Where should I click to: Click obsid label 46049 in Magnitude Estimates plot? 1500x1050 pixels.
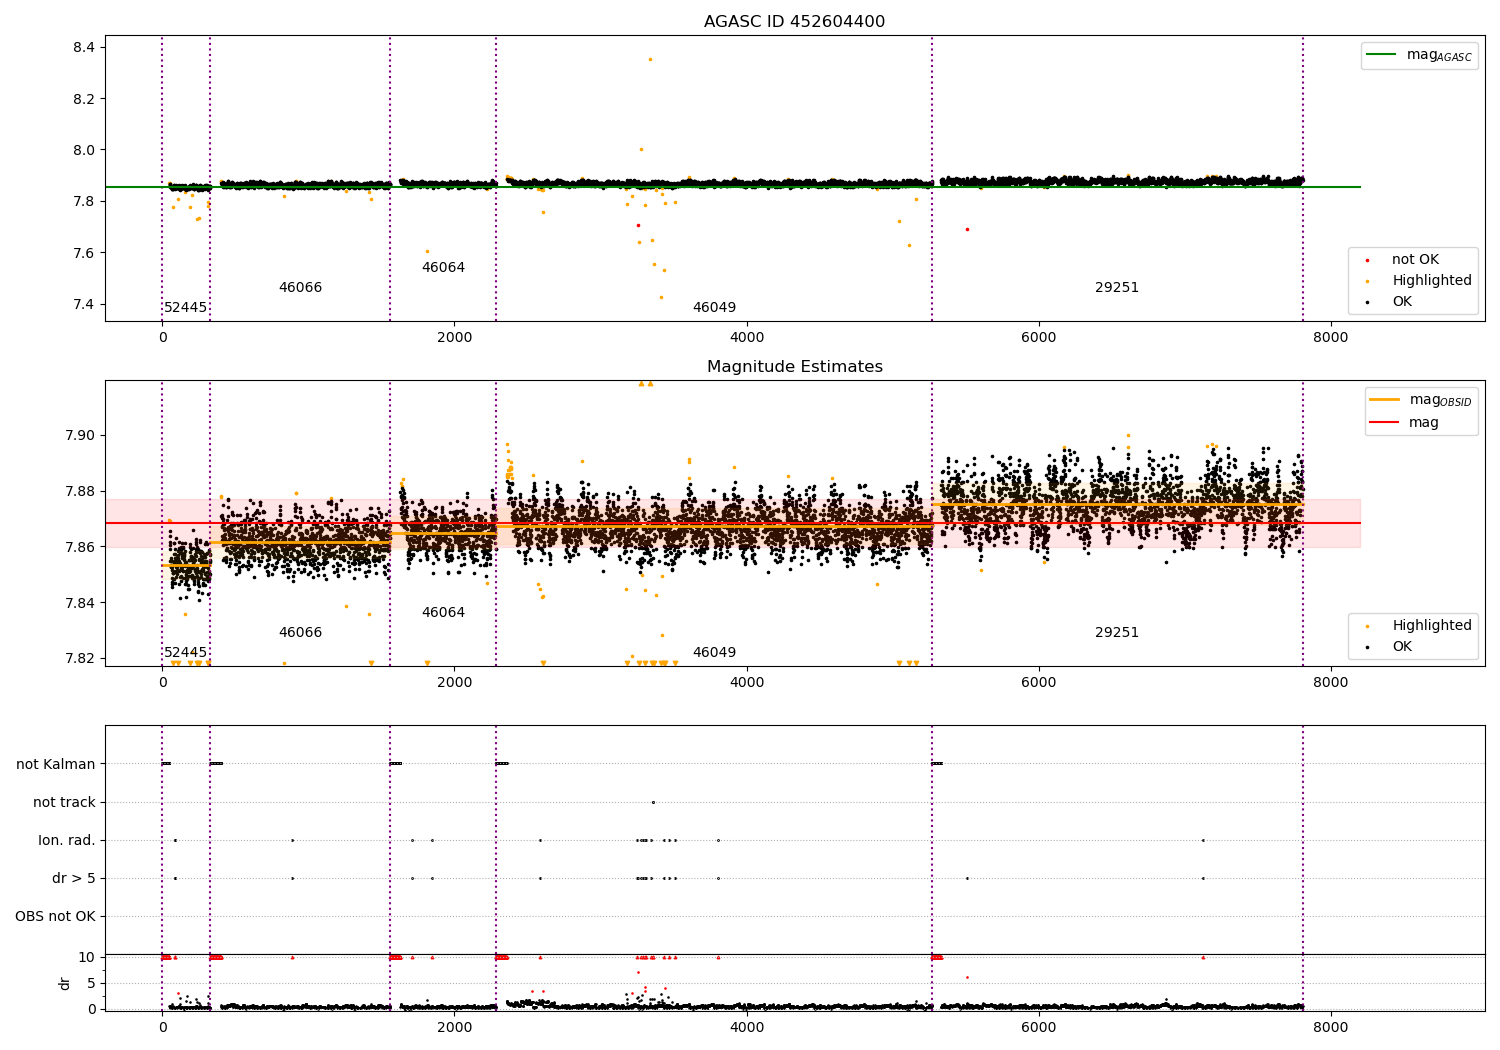point(714,653)
